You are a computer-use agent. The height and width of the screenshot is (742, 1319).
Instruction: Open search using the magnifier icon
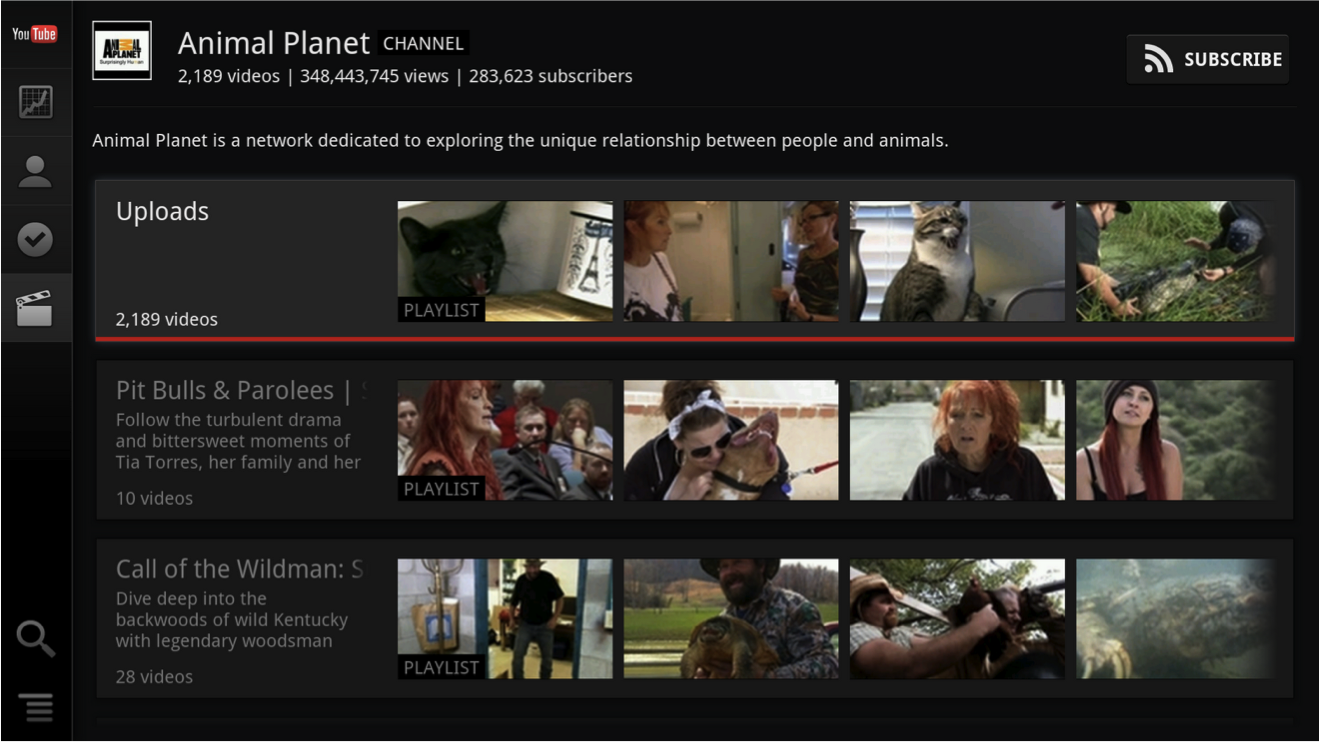[x=35, y=638]
